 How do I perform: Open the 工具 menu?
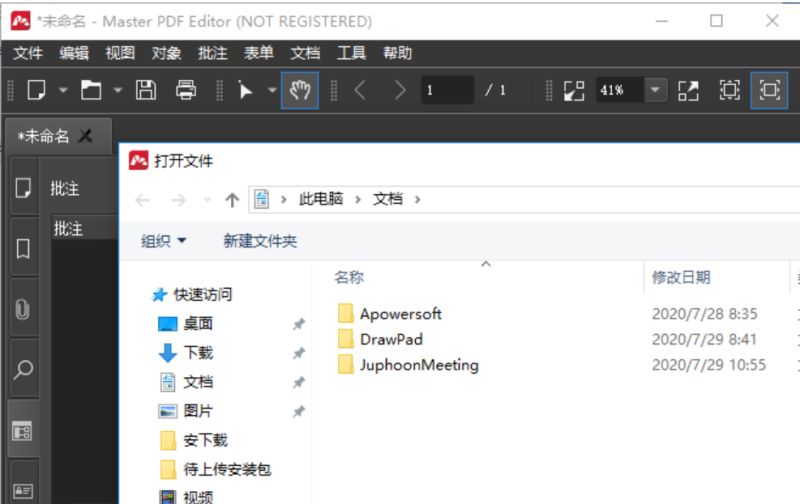click(x=352, y=53)
